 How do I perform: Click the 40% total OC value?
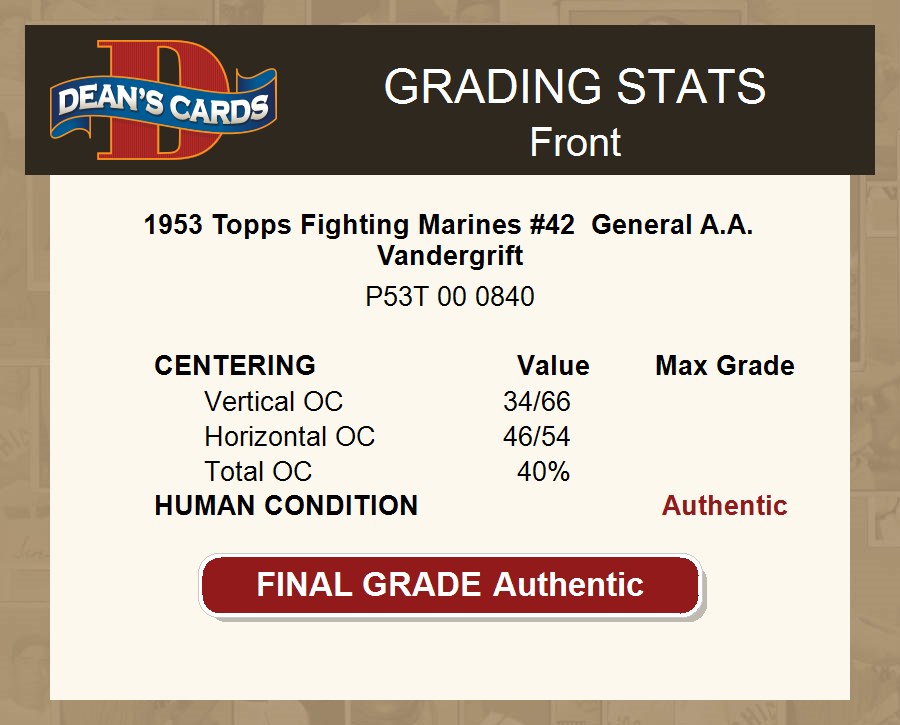pos(543,471)
